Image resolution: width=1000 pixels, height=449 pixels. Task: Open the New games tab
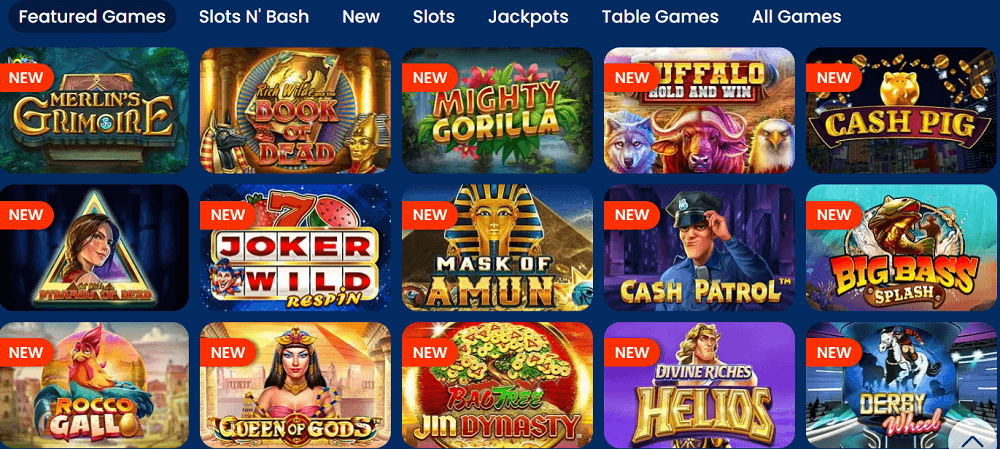(361, 17)
